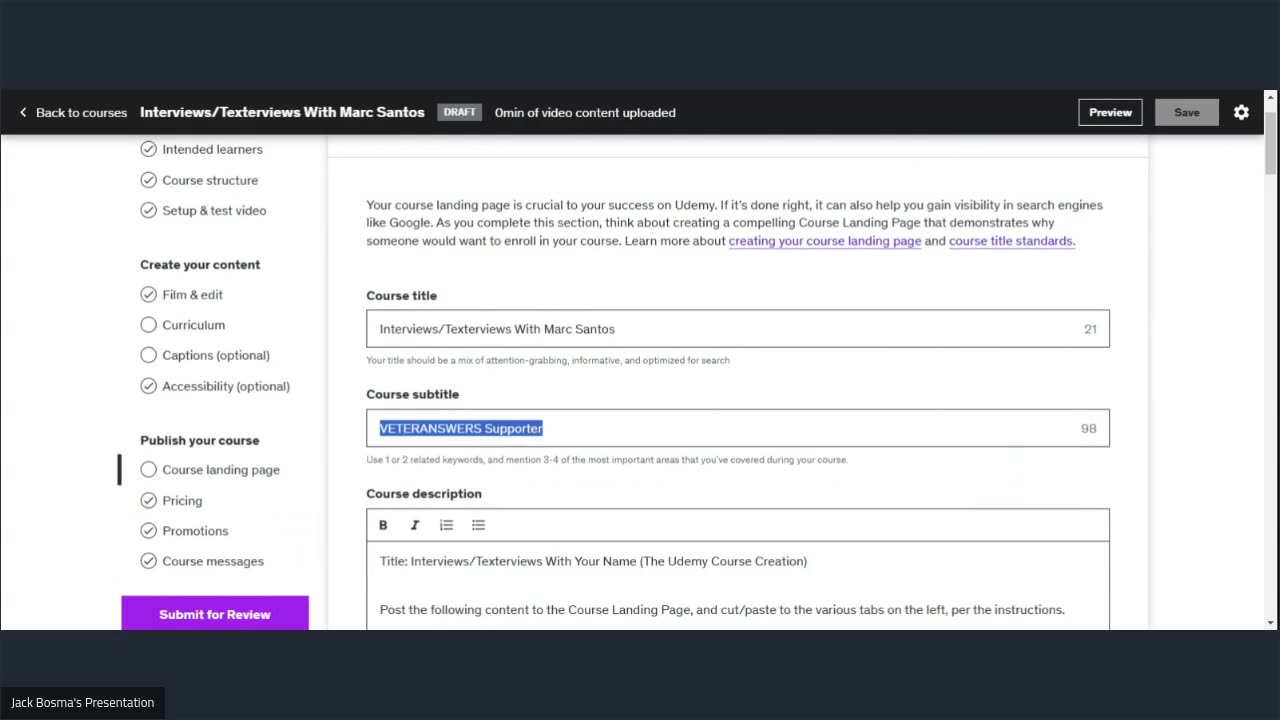Screen dimensions: 1280x720
Task: Click the Film & edit check circle
Action: [149, 294]
